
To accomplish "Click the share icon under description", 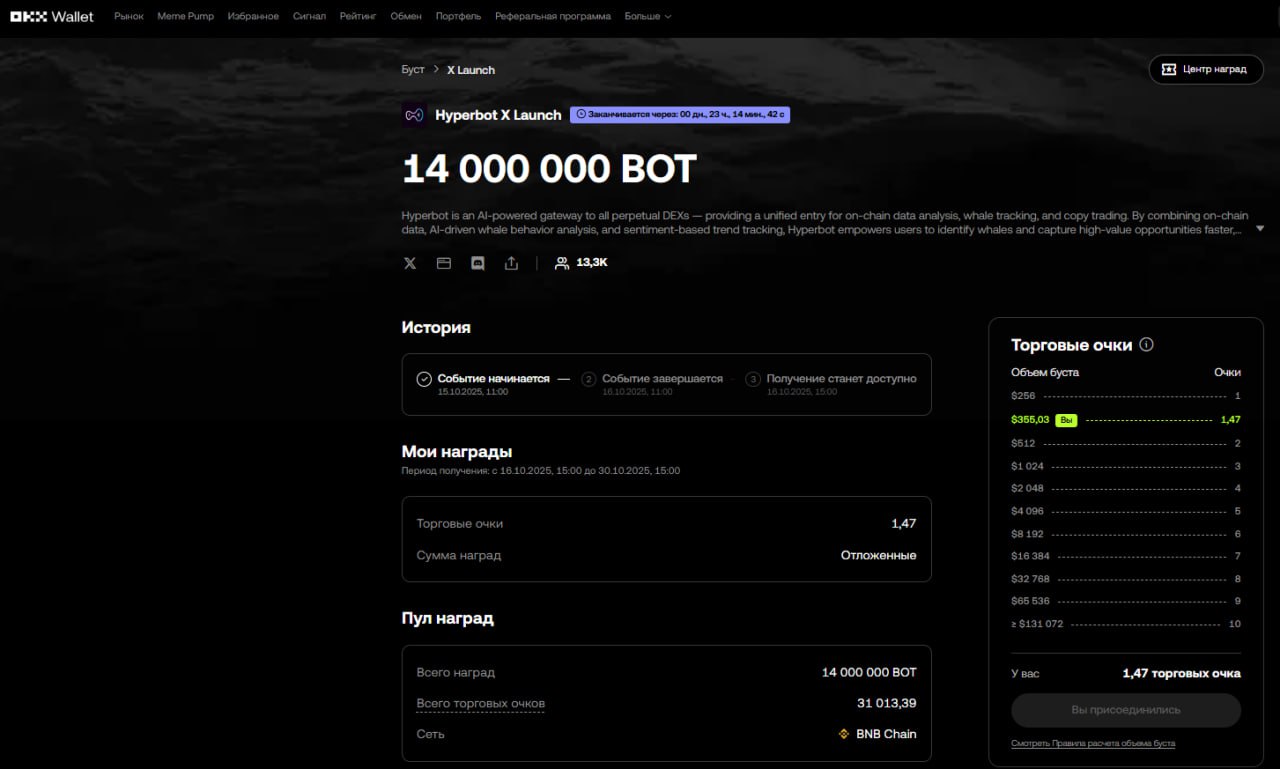I will coord(511,263).
